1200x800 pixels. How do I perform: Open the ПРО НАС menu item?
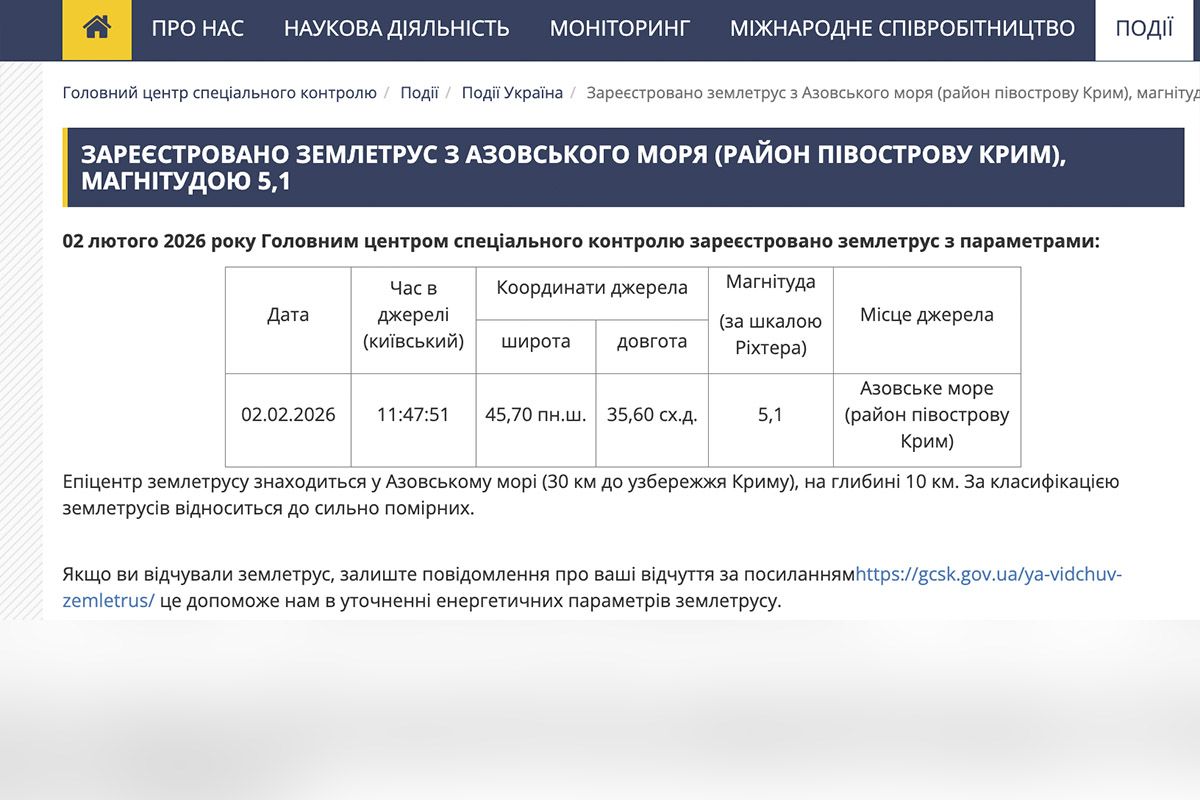pyautogui.click(x=196, y=28)
